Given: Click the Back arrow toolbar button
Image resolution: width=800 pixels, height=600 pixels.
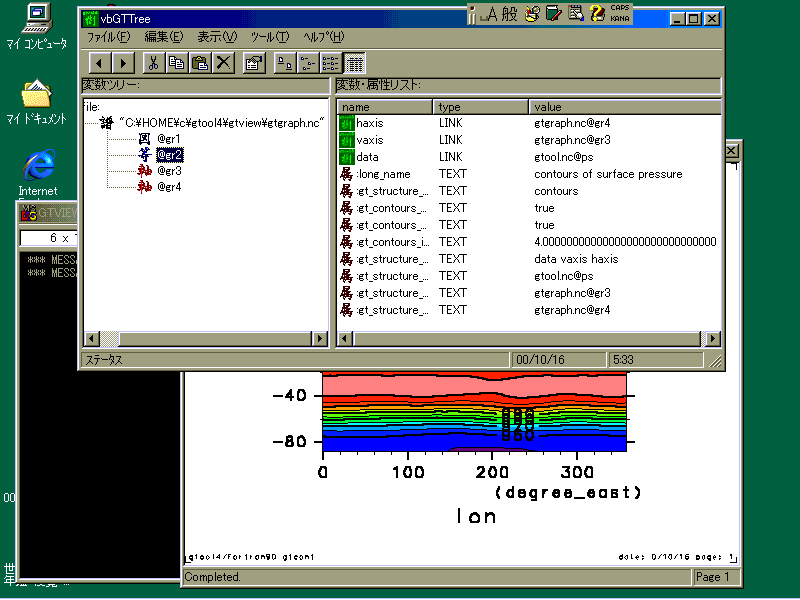Looking at the screenshot, I should [x=98, y=63].
